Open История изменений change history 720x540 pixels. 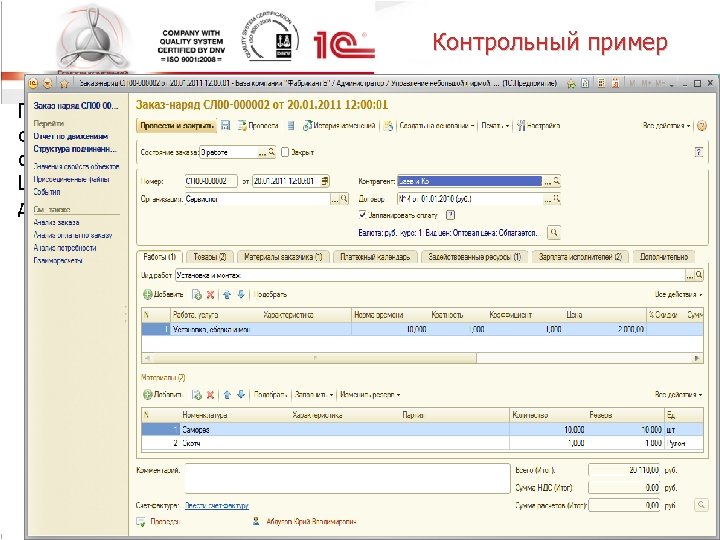[339, 125]
